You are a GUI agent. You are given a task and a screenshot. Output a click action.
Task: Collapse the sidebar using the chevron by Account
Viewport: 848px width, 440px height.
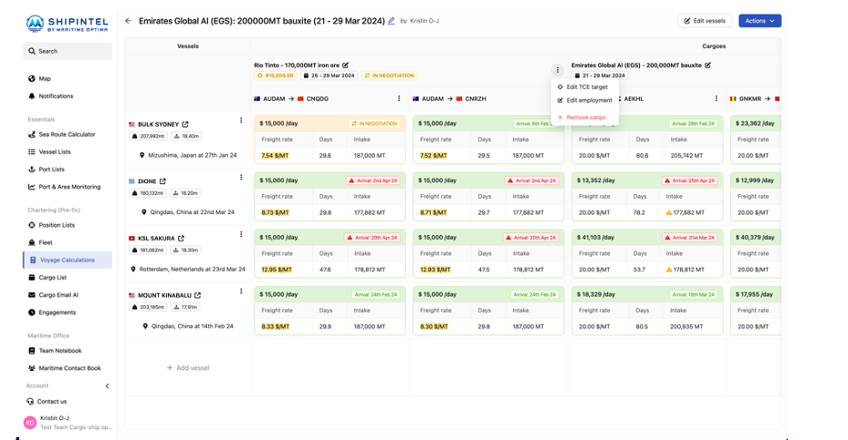point(107,385)
